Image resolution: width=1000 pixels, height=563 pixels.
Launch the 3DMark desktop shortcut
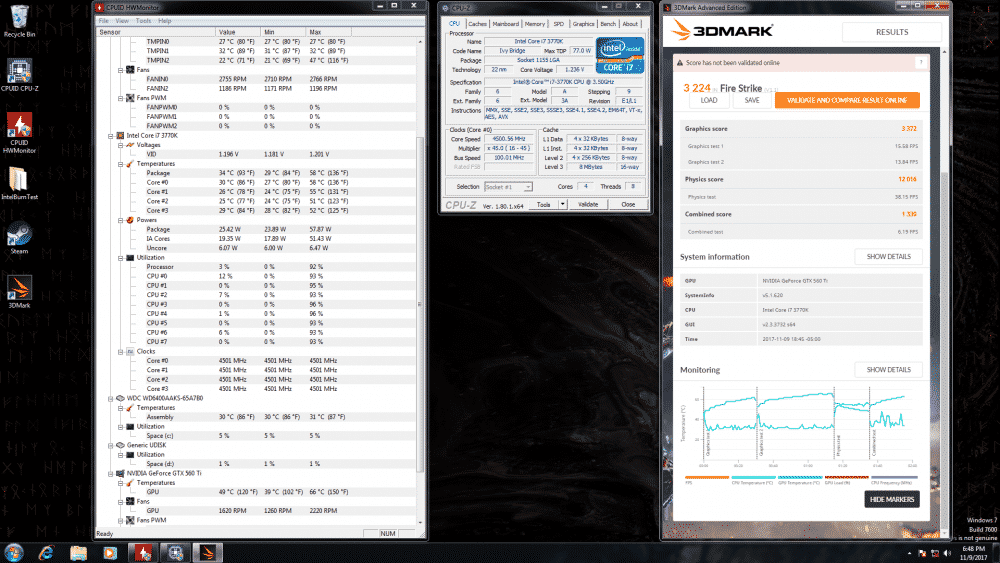(x=19, y=291)
